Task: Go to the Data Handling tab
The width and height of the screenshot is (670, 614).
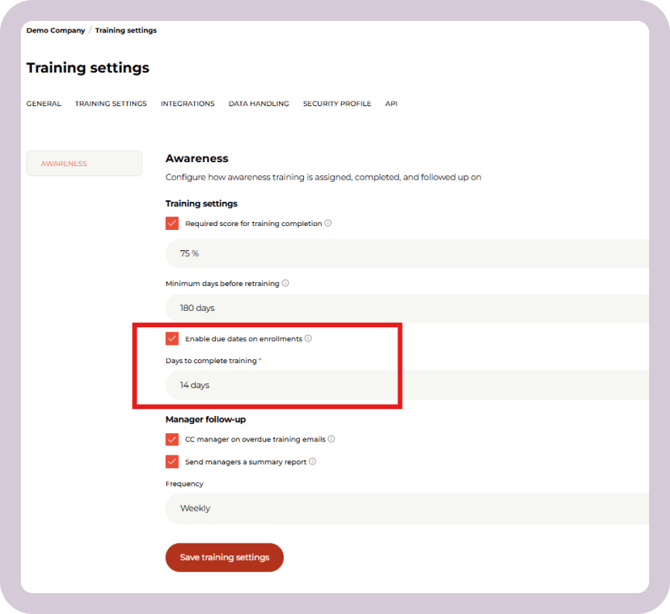Action: (x=258, y=104)
